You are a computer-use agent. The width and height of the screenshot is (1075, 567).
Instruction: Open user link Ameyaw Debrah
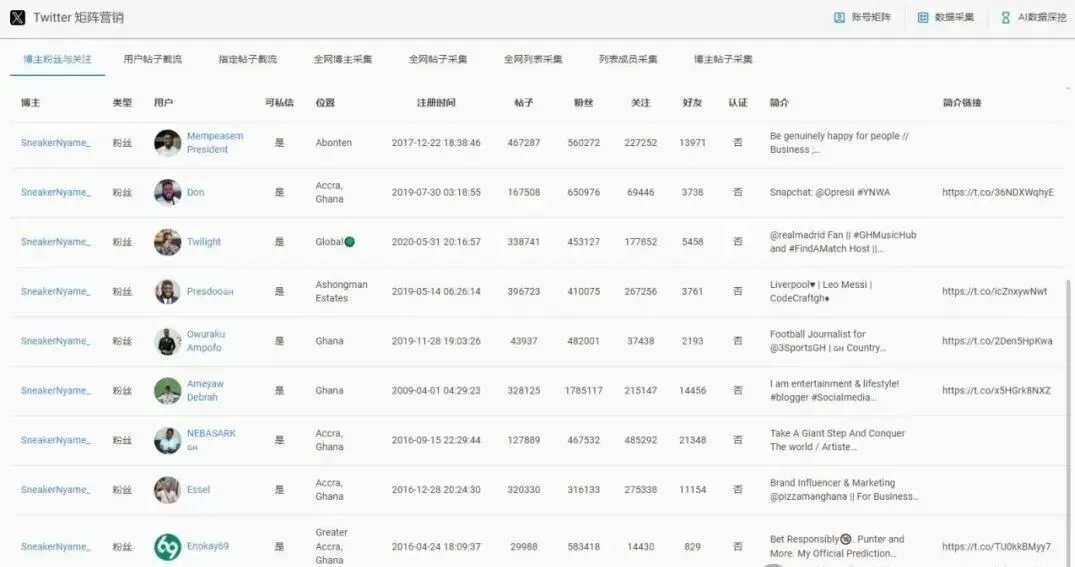[205, 390]
